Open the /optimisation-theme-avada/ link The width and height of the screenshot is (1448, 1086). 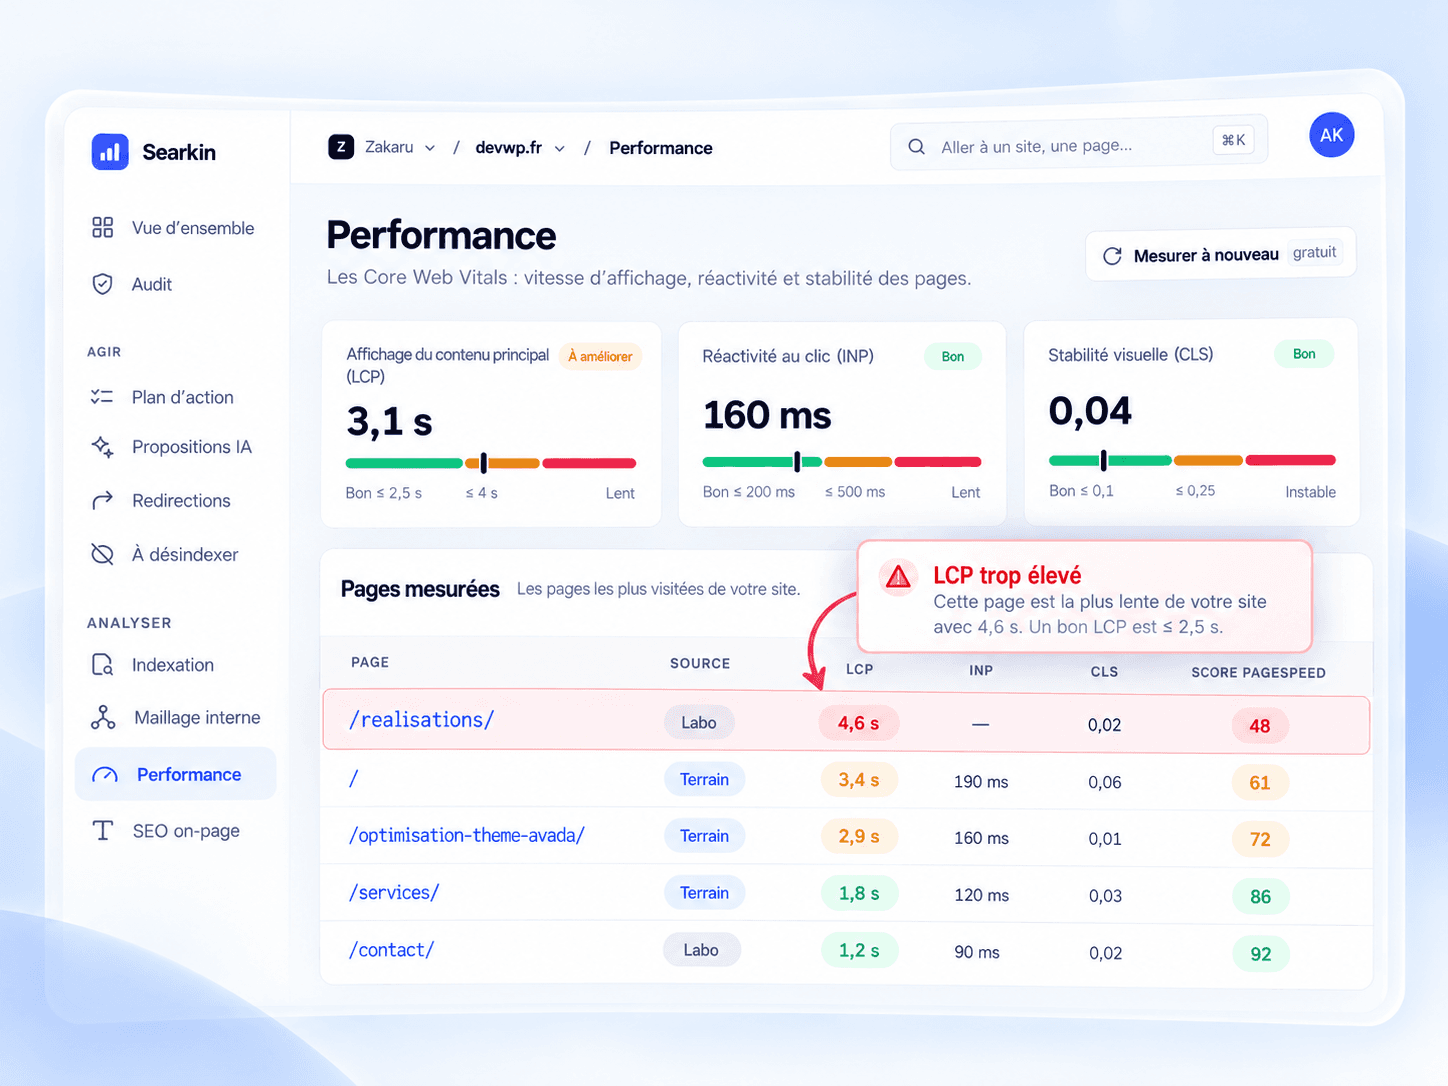tap(466, 835)
